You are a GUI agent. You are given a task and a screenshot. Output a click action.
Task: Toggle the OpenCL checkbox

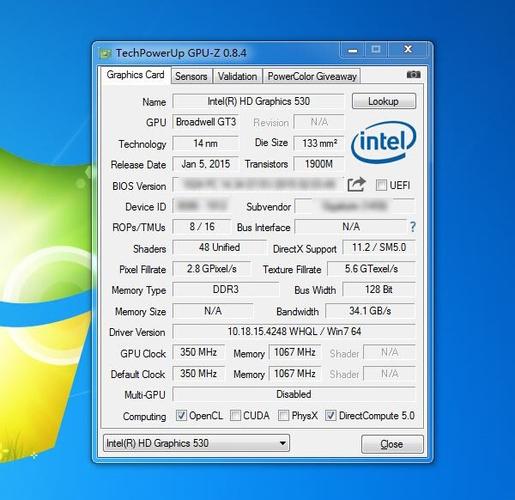click(x=181, y=415)
